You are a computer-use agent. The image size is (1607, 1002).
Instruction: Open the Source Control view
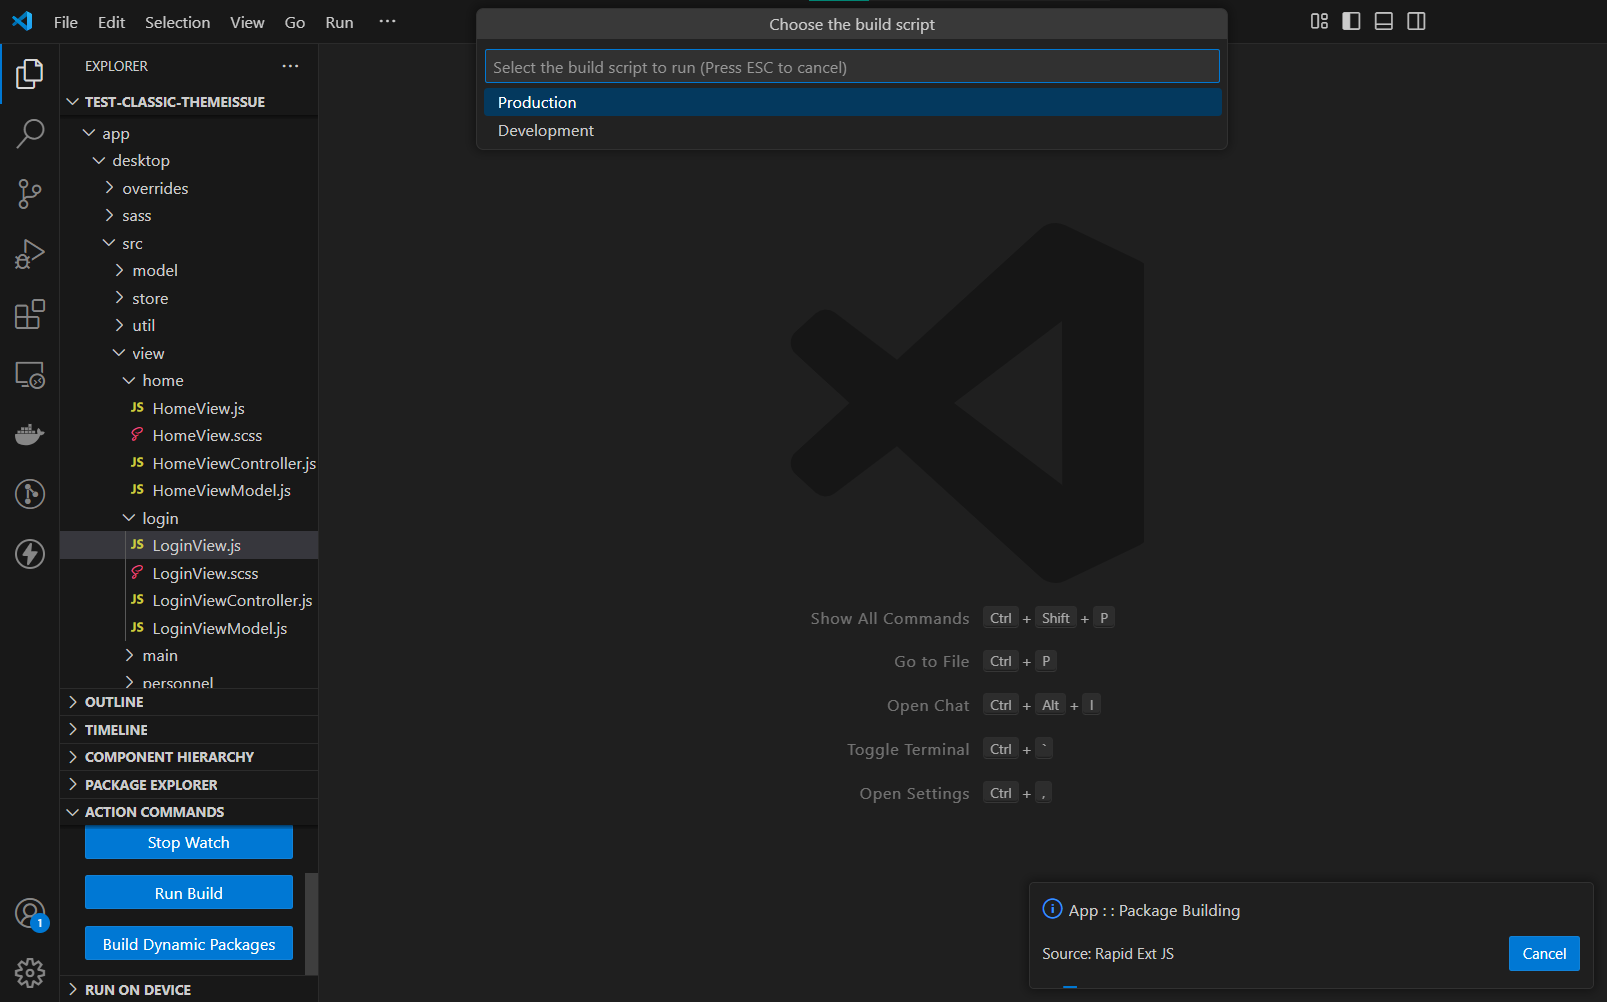(30, 194)
